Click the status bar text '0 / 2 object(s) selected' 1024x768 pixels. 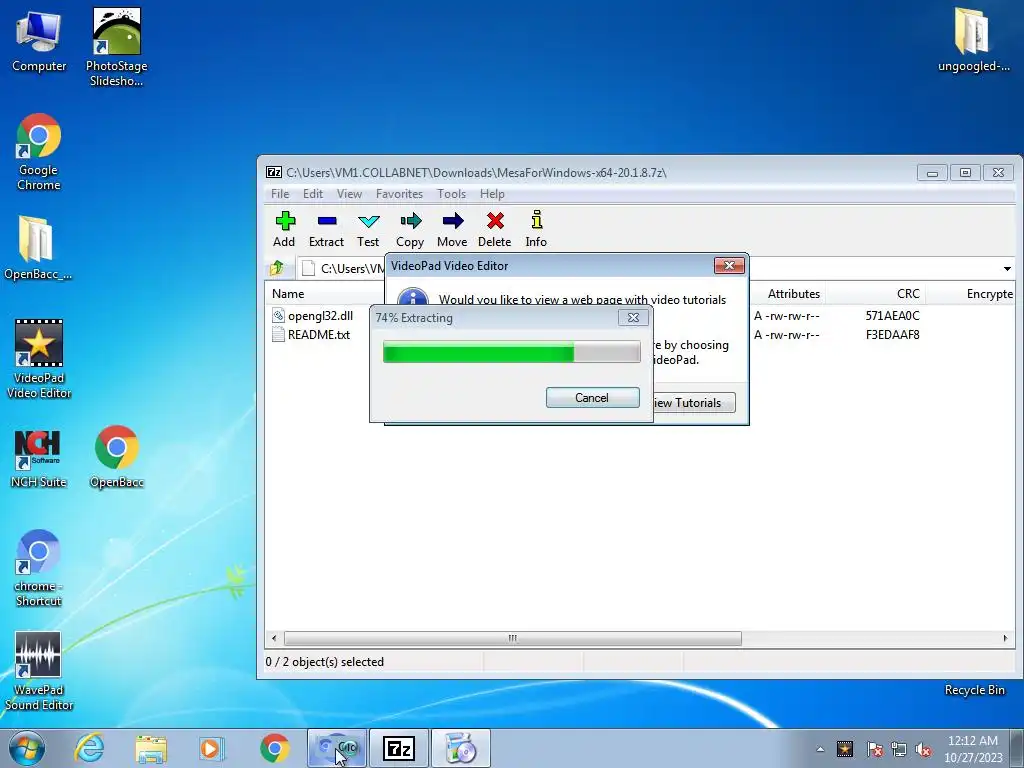[x=325, y=662]
